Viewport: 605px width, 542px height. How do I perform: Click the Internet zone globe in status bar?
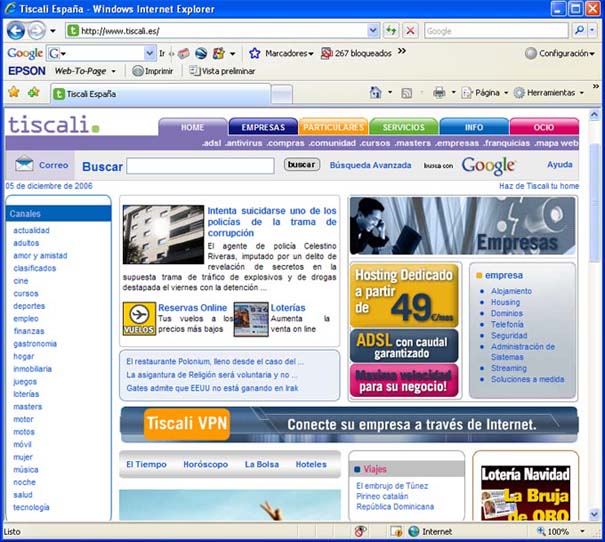(414, 532)
